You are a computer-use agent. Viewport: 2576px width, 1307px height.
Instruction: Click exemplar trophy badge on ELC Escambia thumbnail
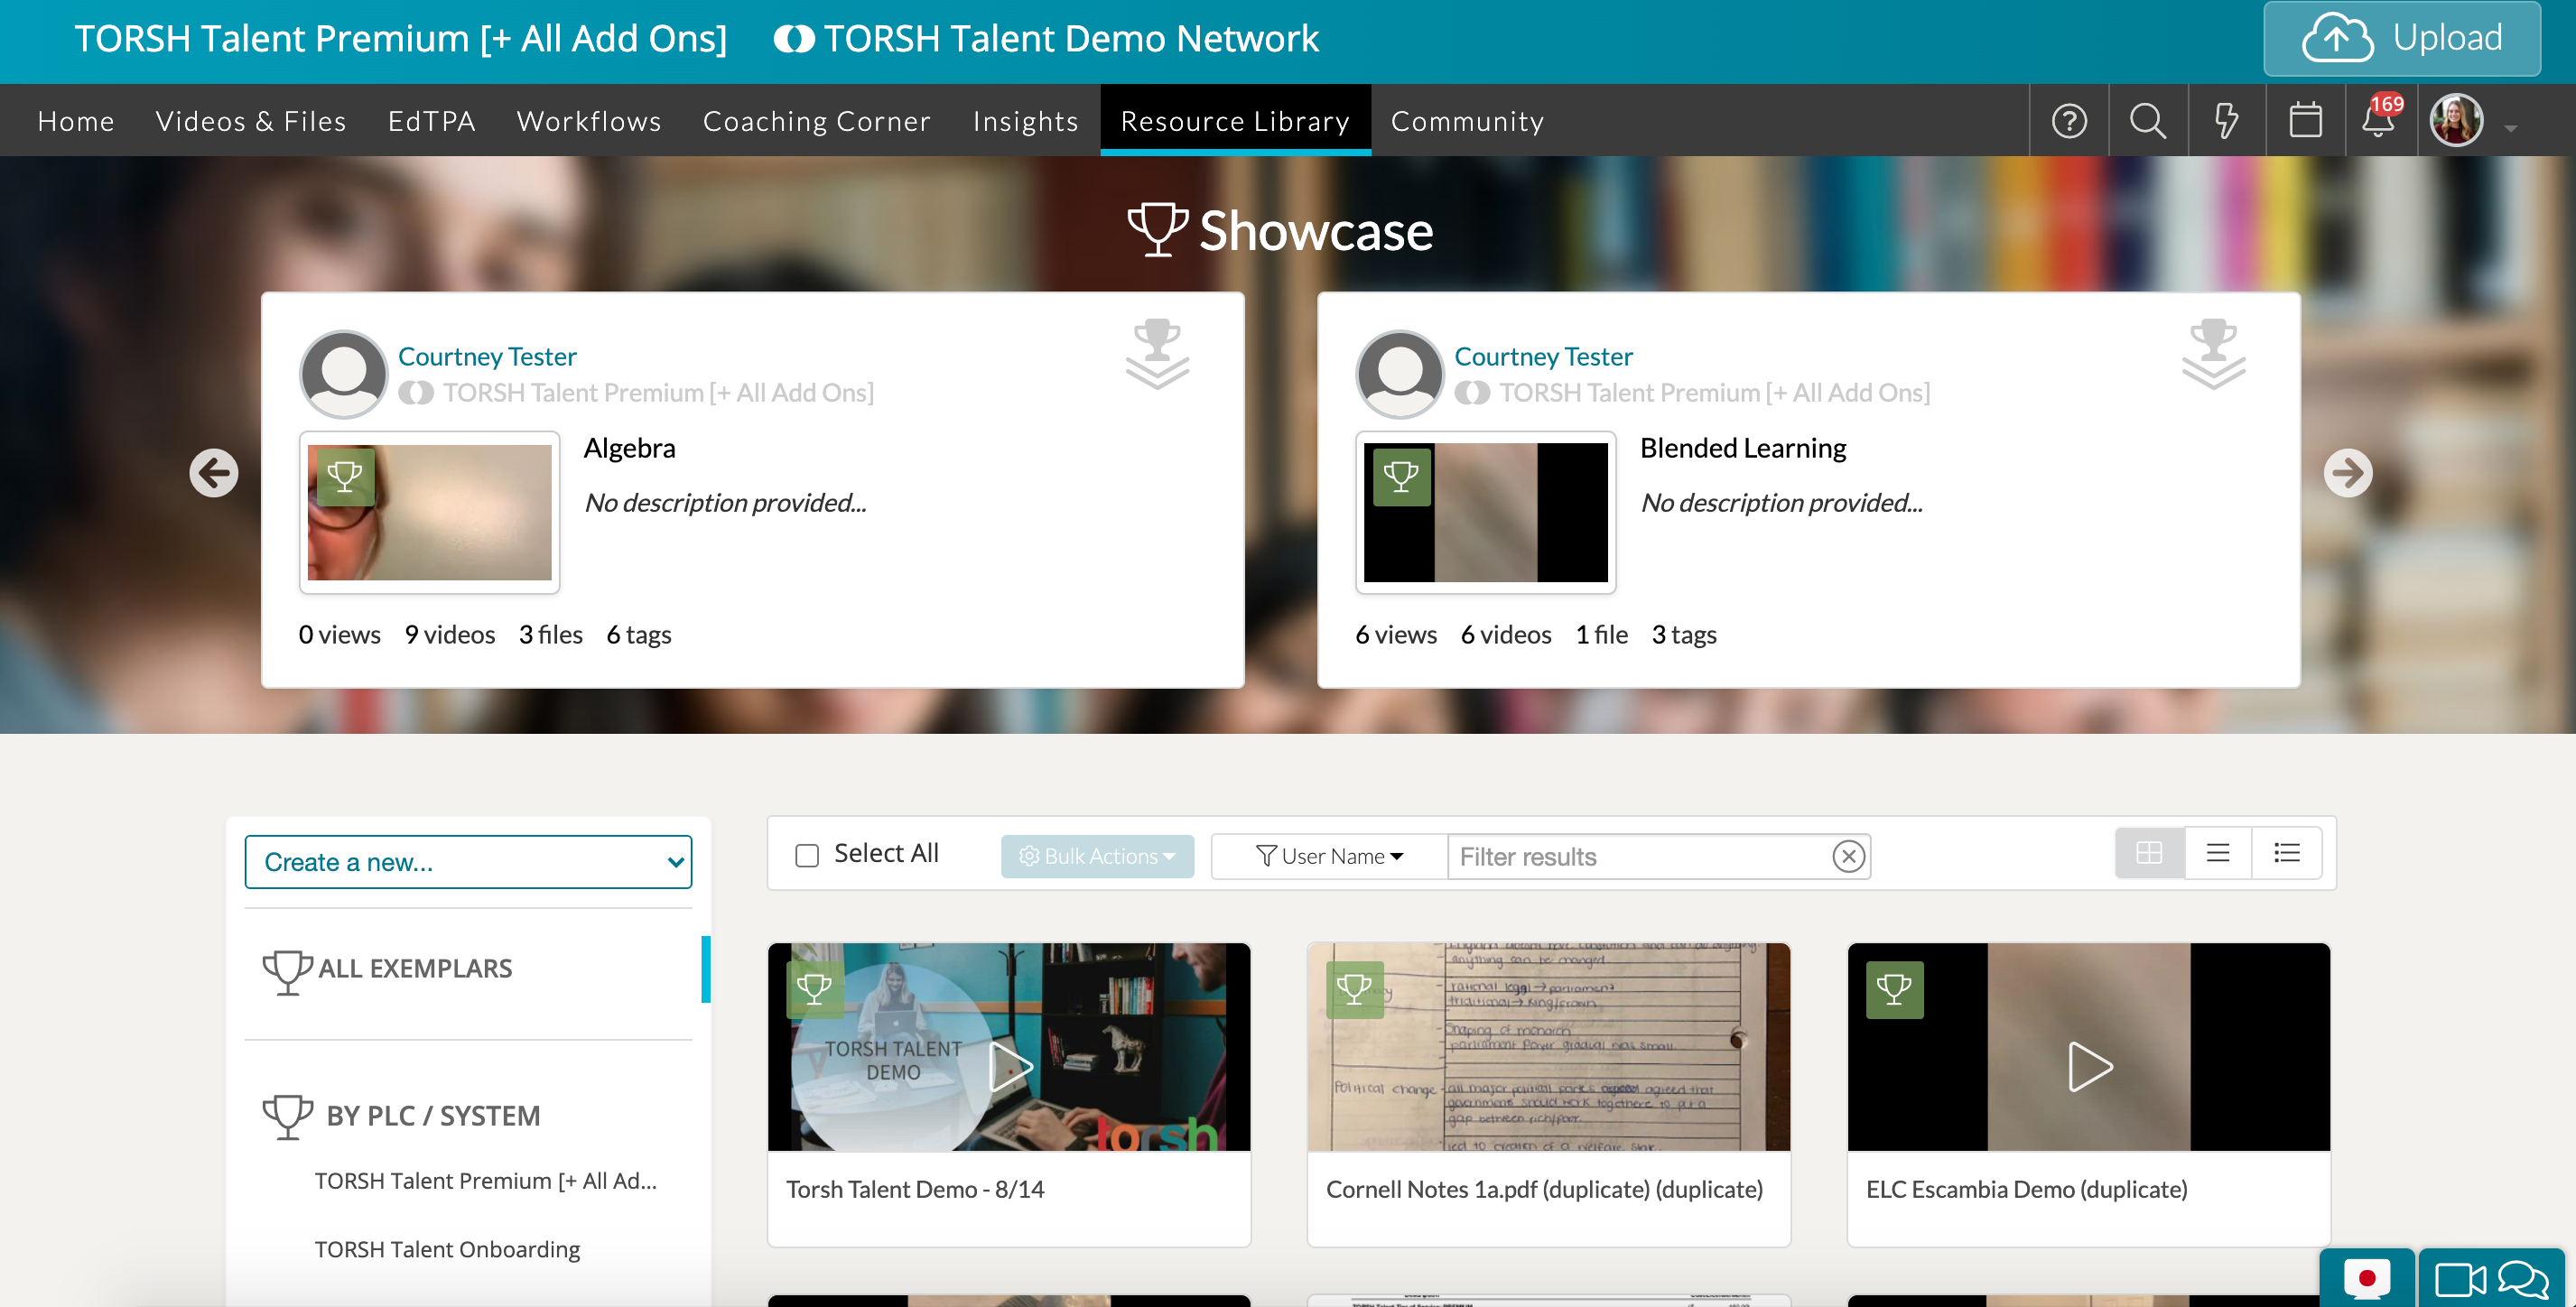coord(1894,989)
